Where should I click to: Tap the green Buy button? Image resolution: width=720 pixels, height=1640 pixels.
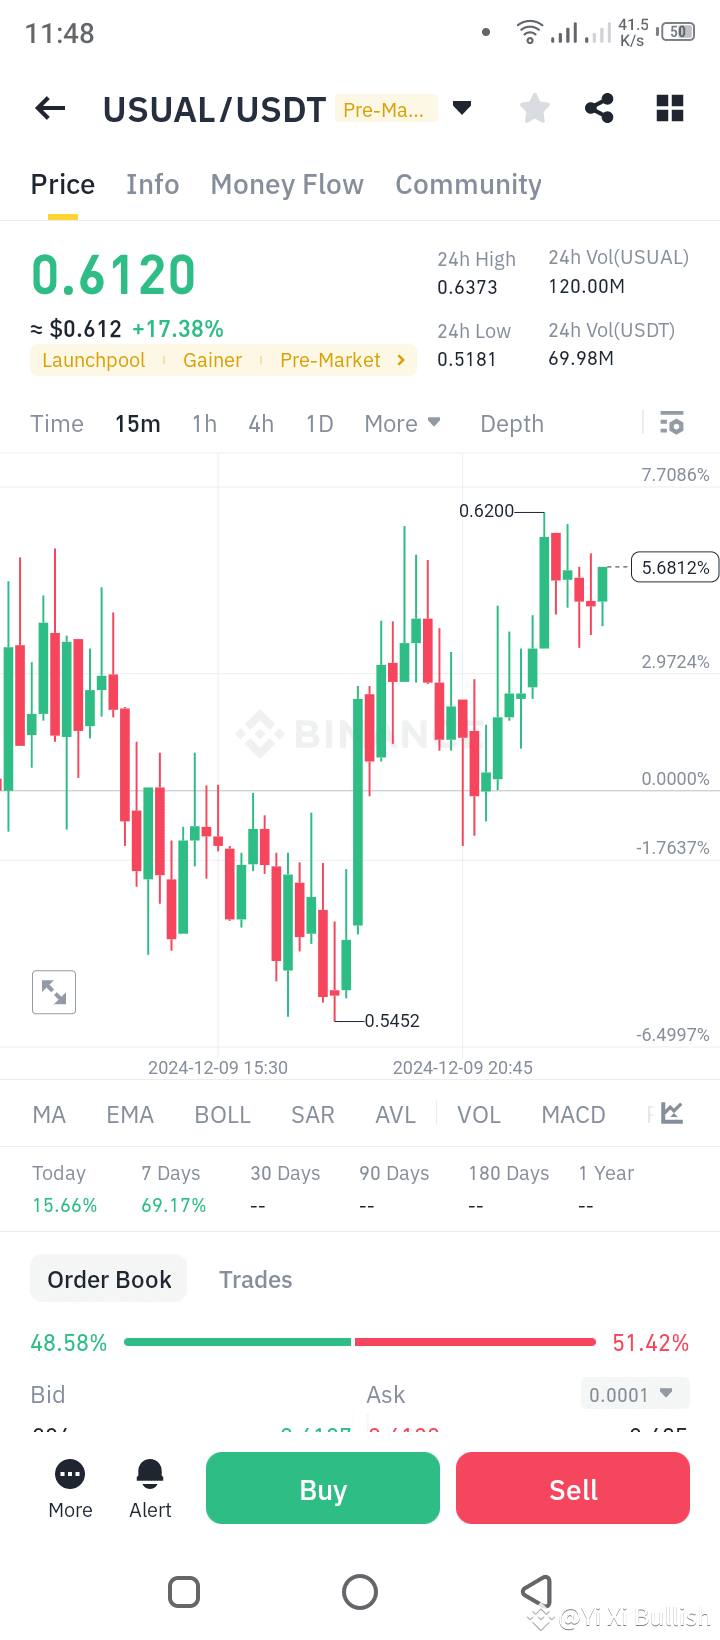point(322,1488)
